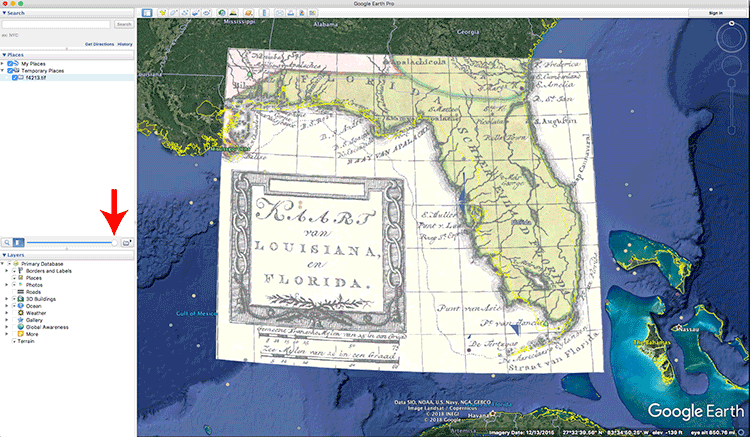The height and width of the screenshot is (437, 750).
Task: Toggle the Borders and Labels checkbox
Action: (14, 271)
